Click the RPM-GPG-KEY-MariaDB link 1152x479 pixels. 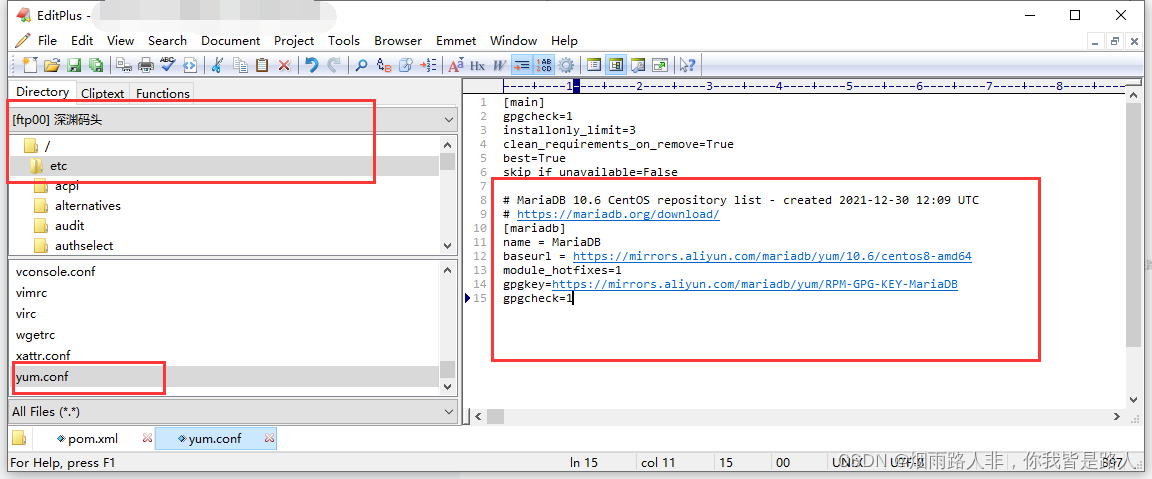click(755, 284)
